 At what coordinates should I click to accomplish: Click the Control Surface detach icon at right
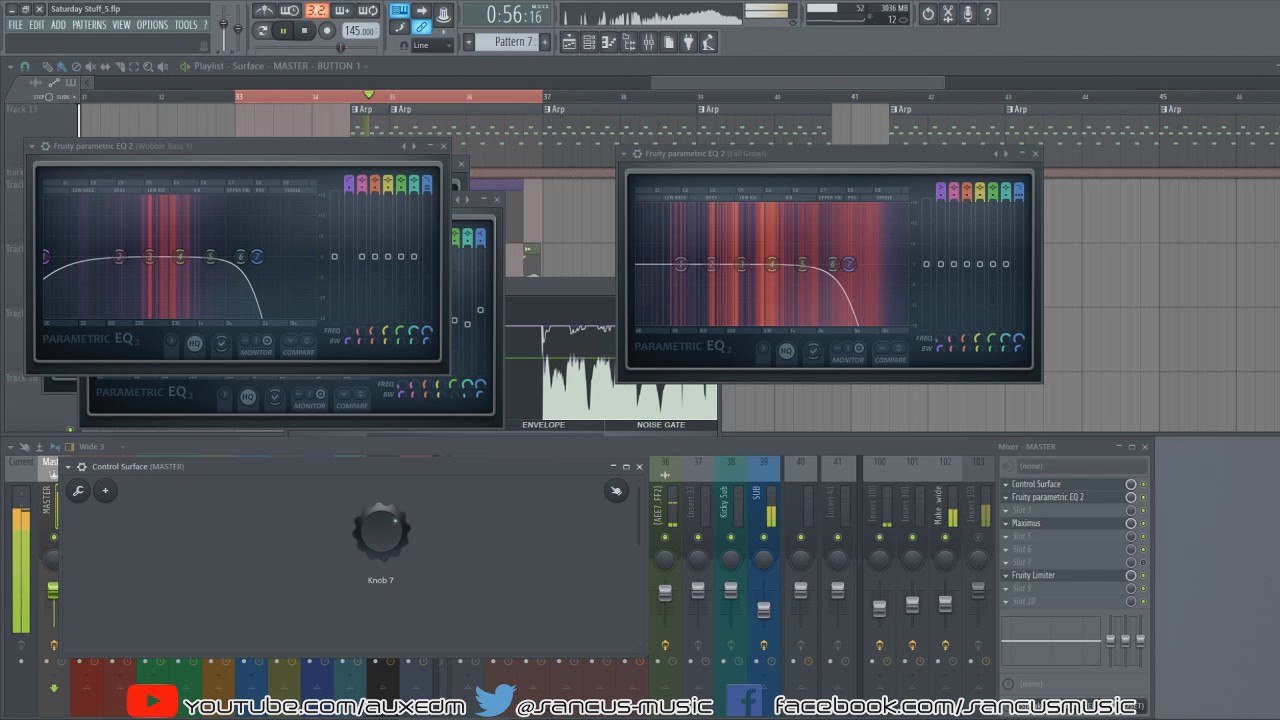coord(616,490)
